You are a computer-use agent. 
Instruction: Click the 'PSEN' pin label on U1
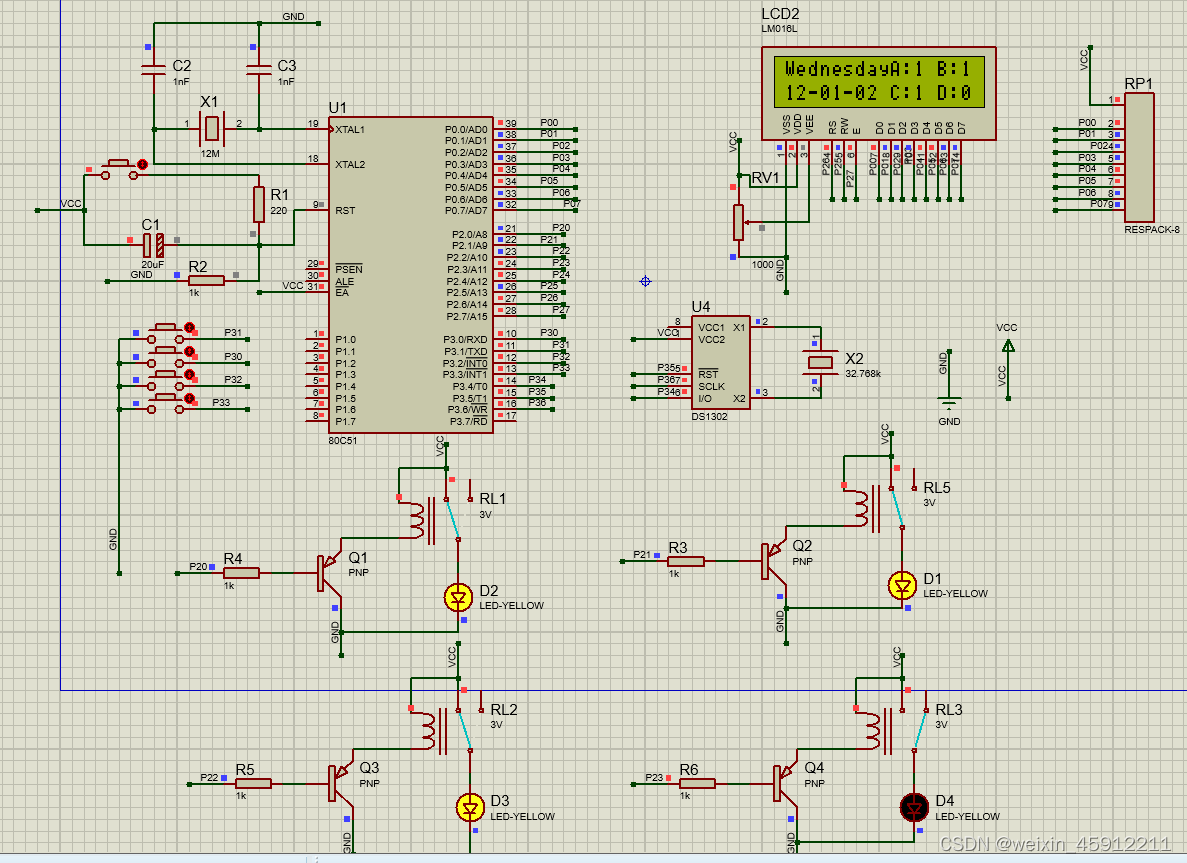coord(349,269)
